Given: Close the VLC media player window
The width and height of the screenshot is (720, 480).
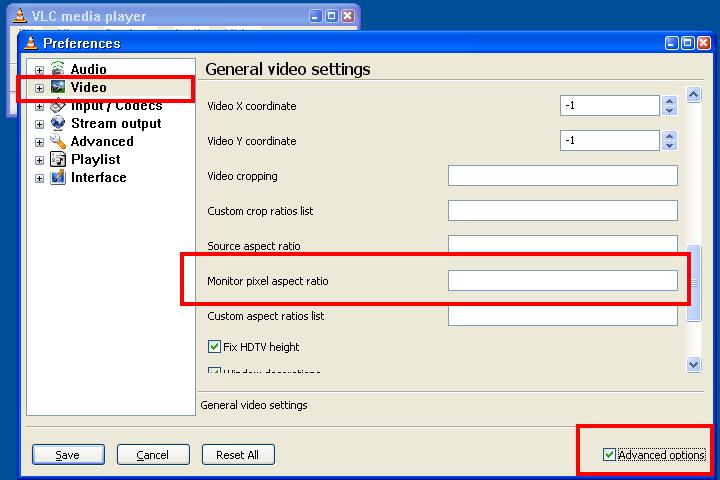Looking at the screenshot, I should pos(348,16).
